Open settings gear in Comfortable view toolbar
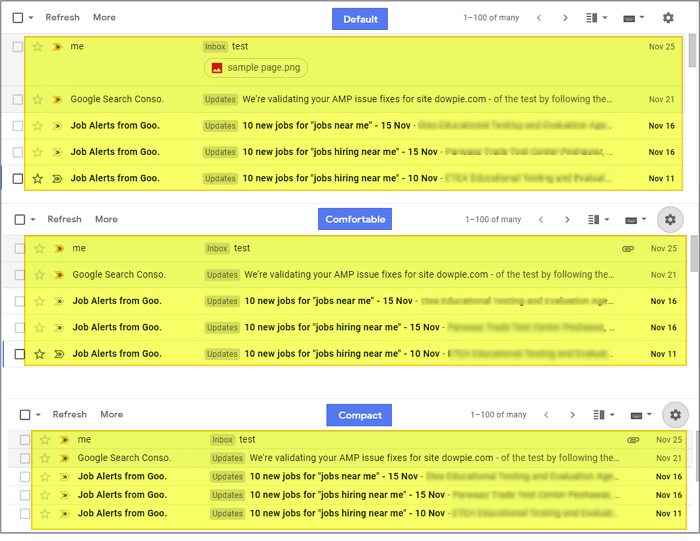The height and width of the screenshot is (541, 700). tap(670, 220)
